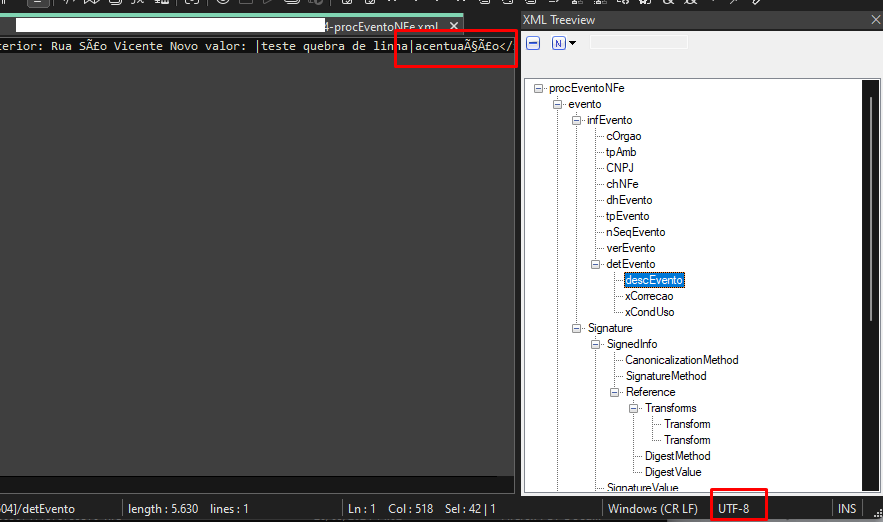Select the xCorrecao tree item

coord(649,296)
